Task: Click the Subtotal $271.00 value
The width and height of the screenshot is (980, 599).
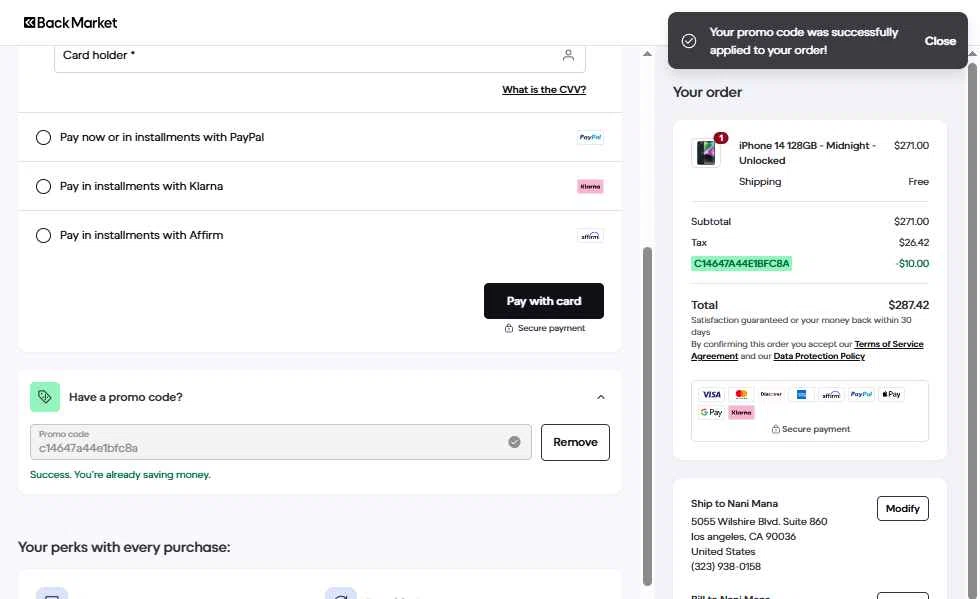Action: (911, 221)
